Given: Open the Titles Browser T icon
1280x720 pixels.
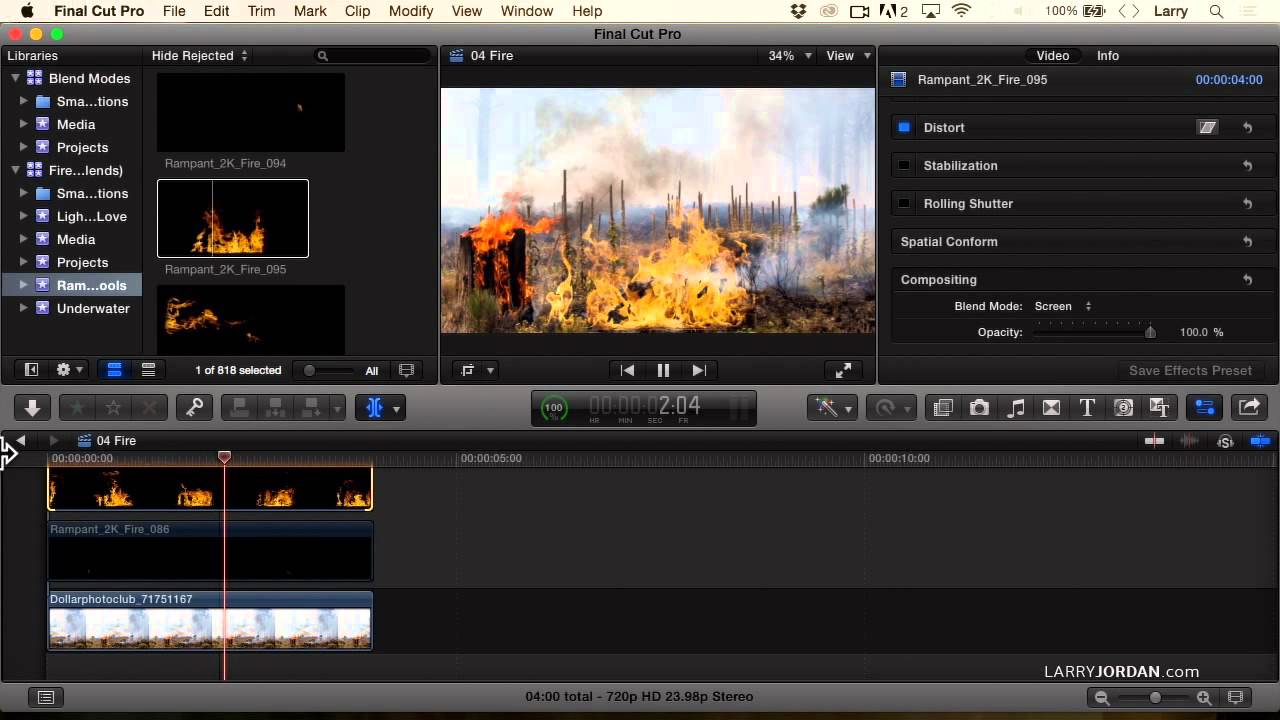Looking at the screenshot, I should point(1087,407).
